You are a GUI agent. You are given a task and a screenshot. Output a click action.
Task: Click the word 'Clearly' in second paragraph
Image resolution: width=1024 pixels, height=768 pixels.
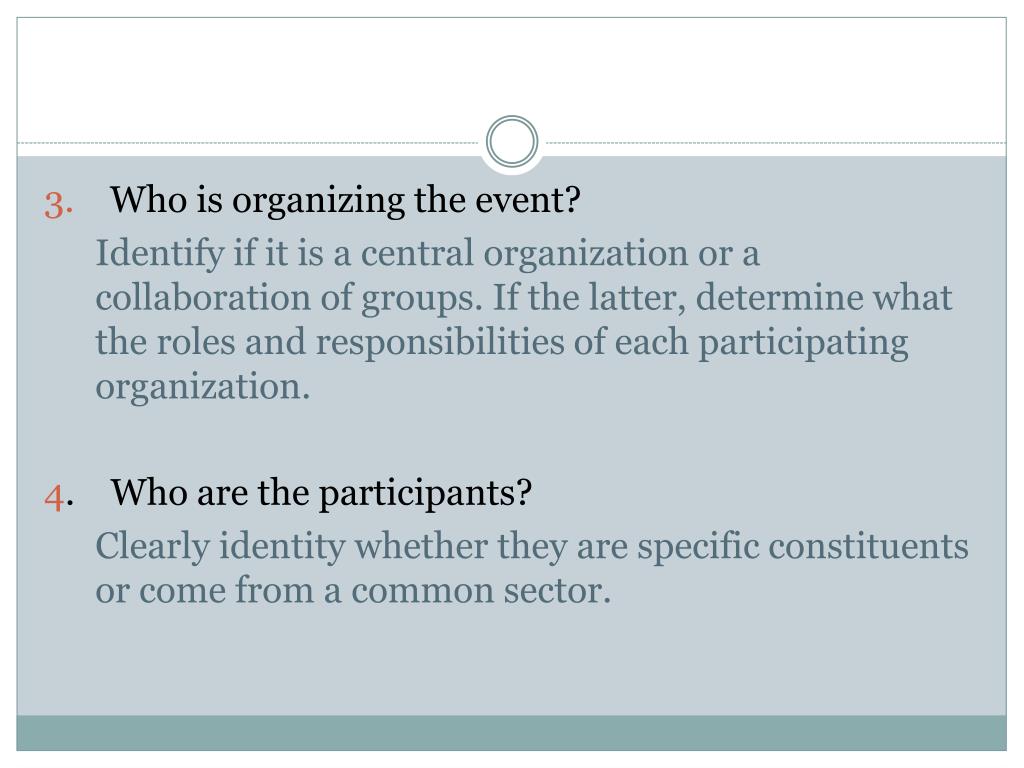click(152, 547)
